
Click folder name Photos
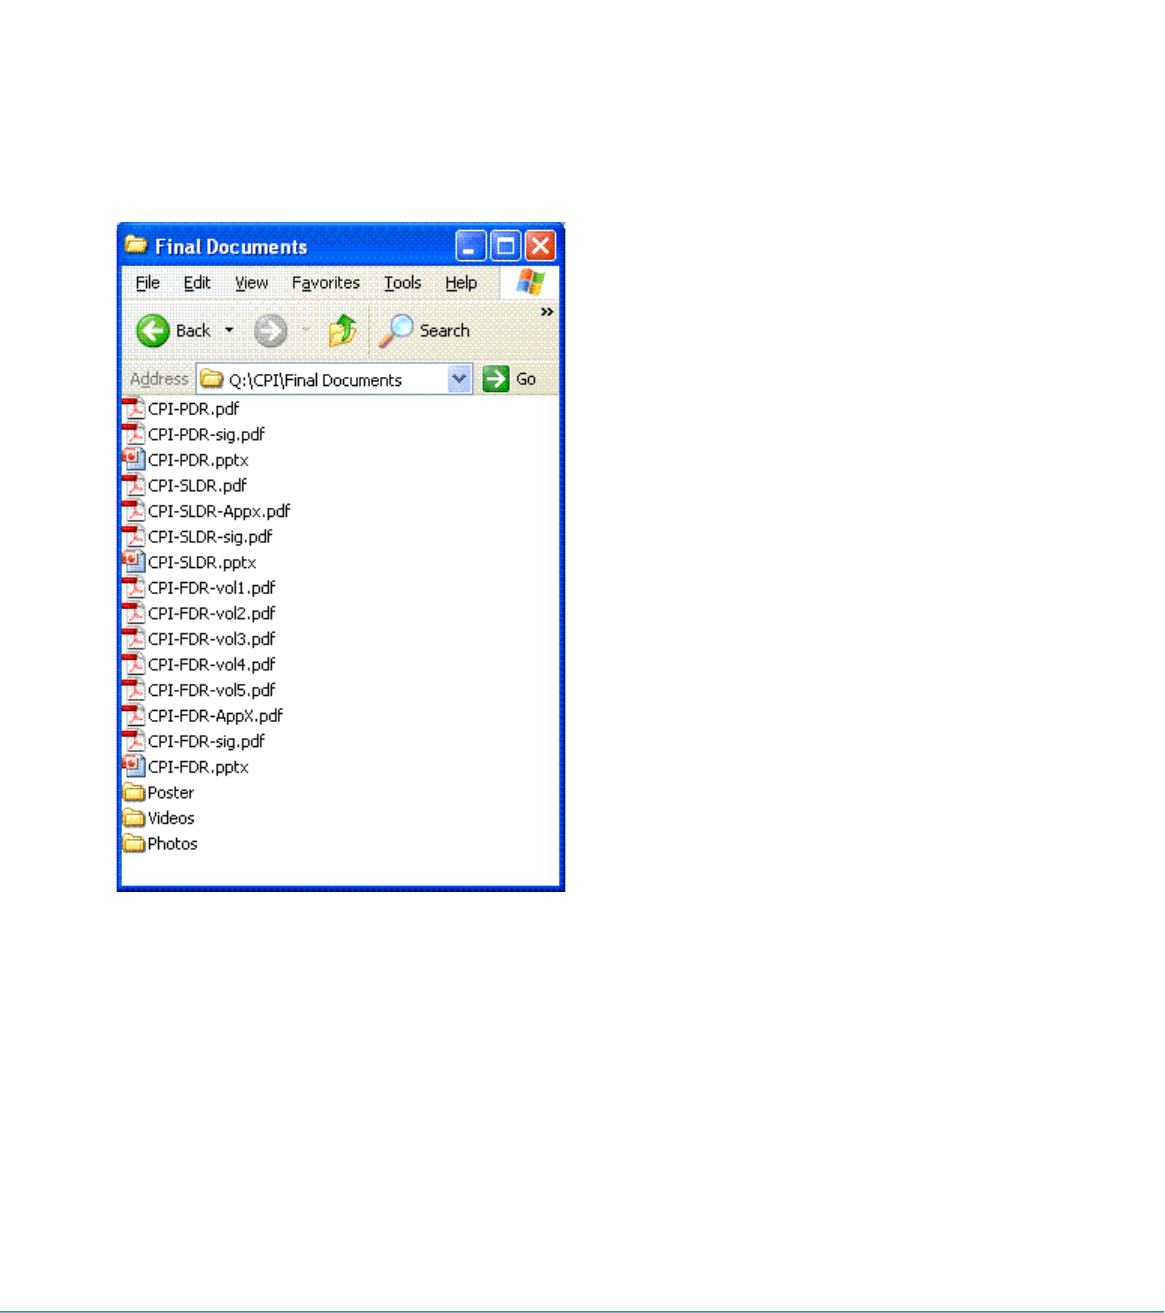click(172, 843)
